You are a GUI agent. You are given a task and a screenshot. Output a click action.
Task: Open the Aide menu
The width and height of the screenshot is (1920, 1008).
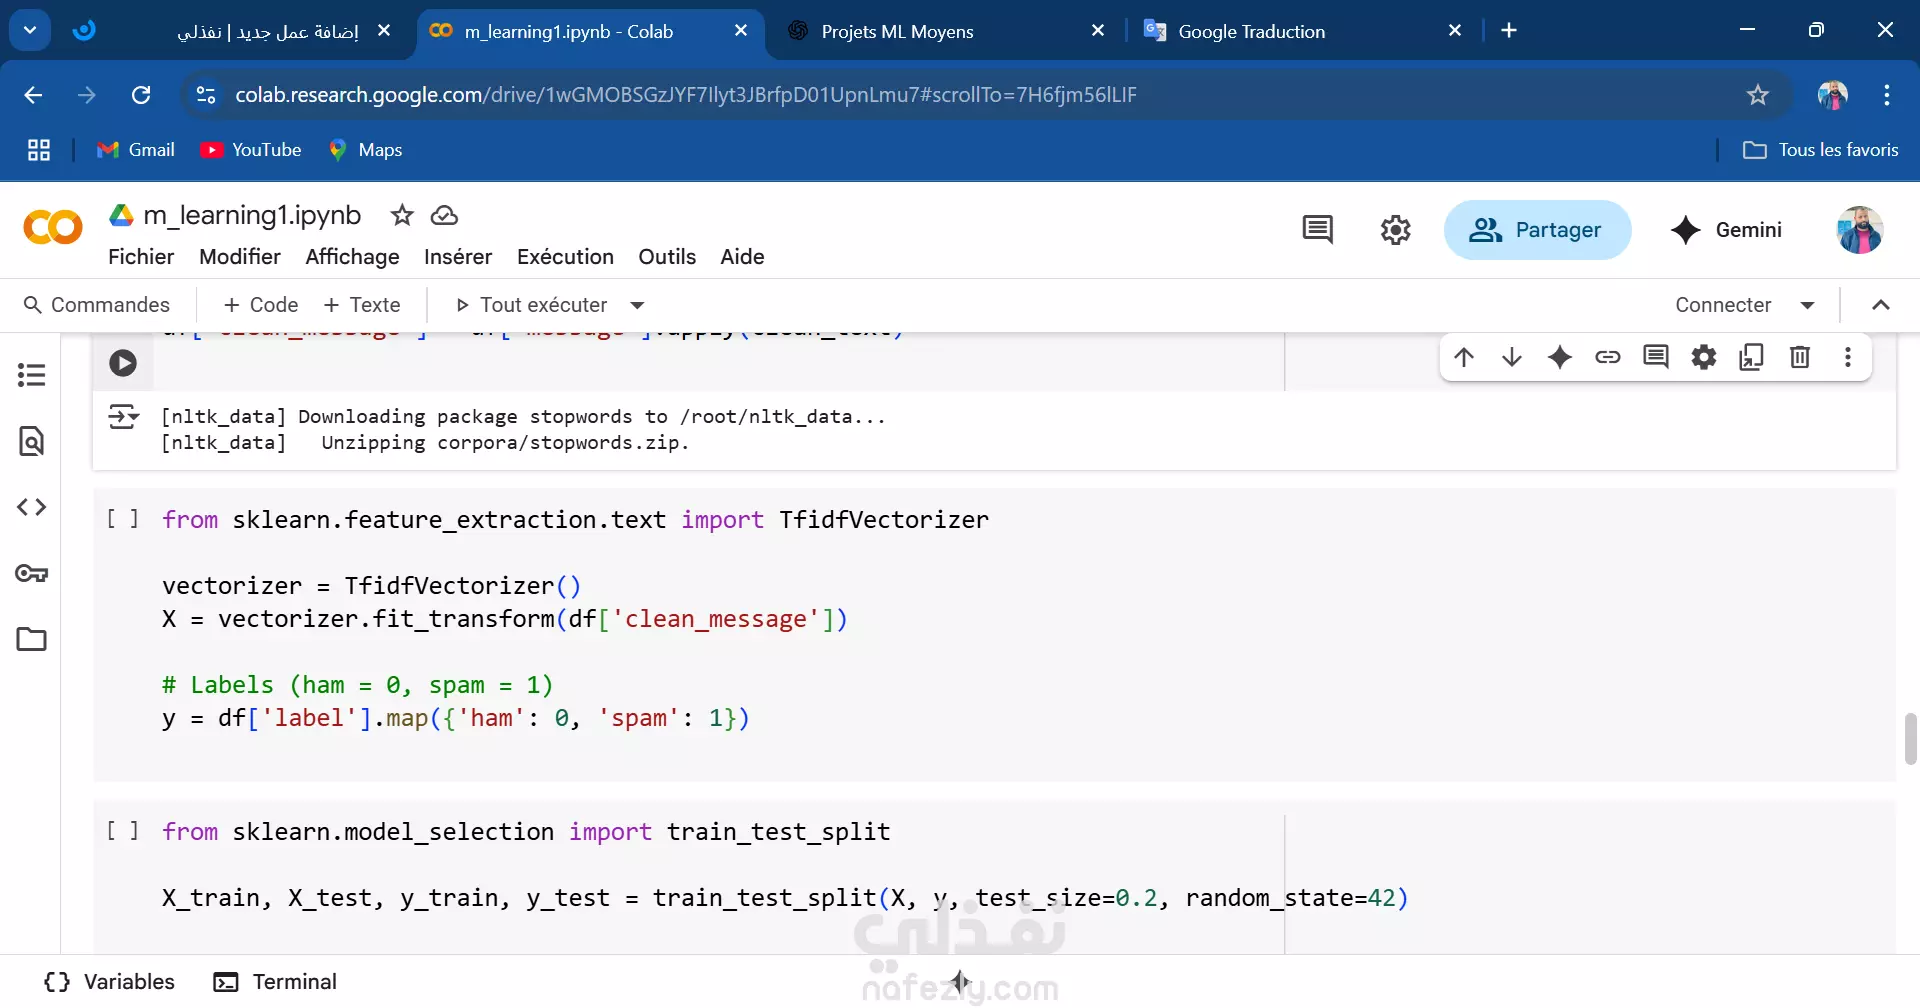[742, 257]
